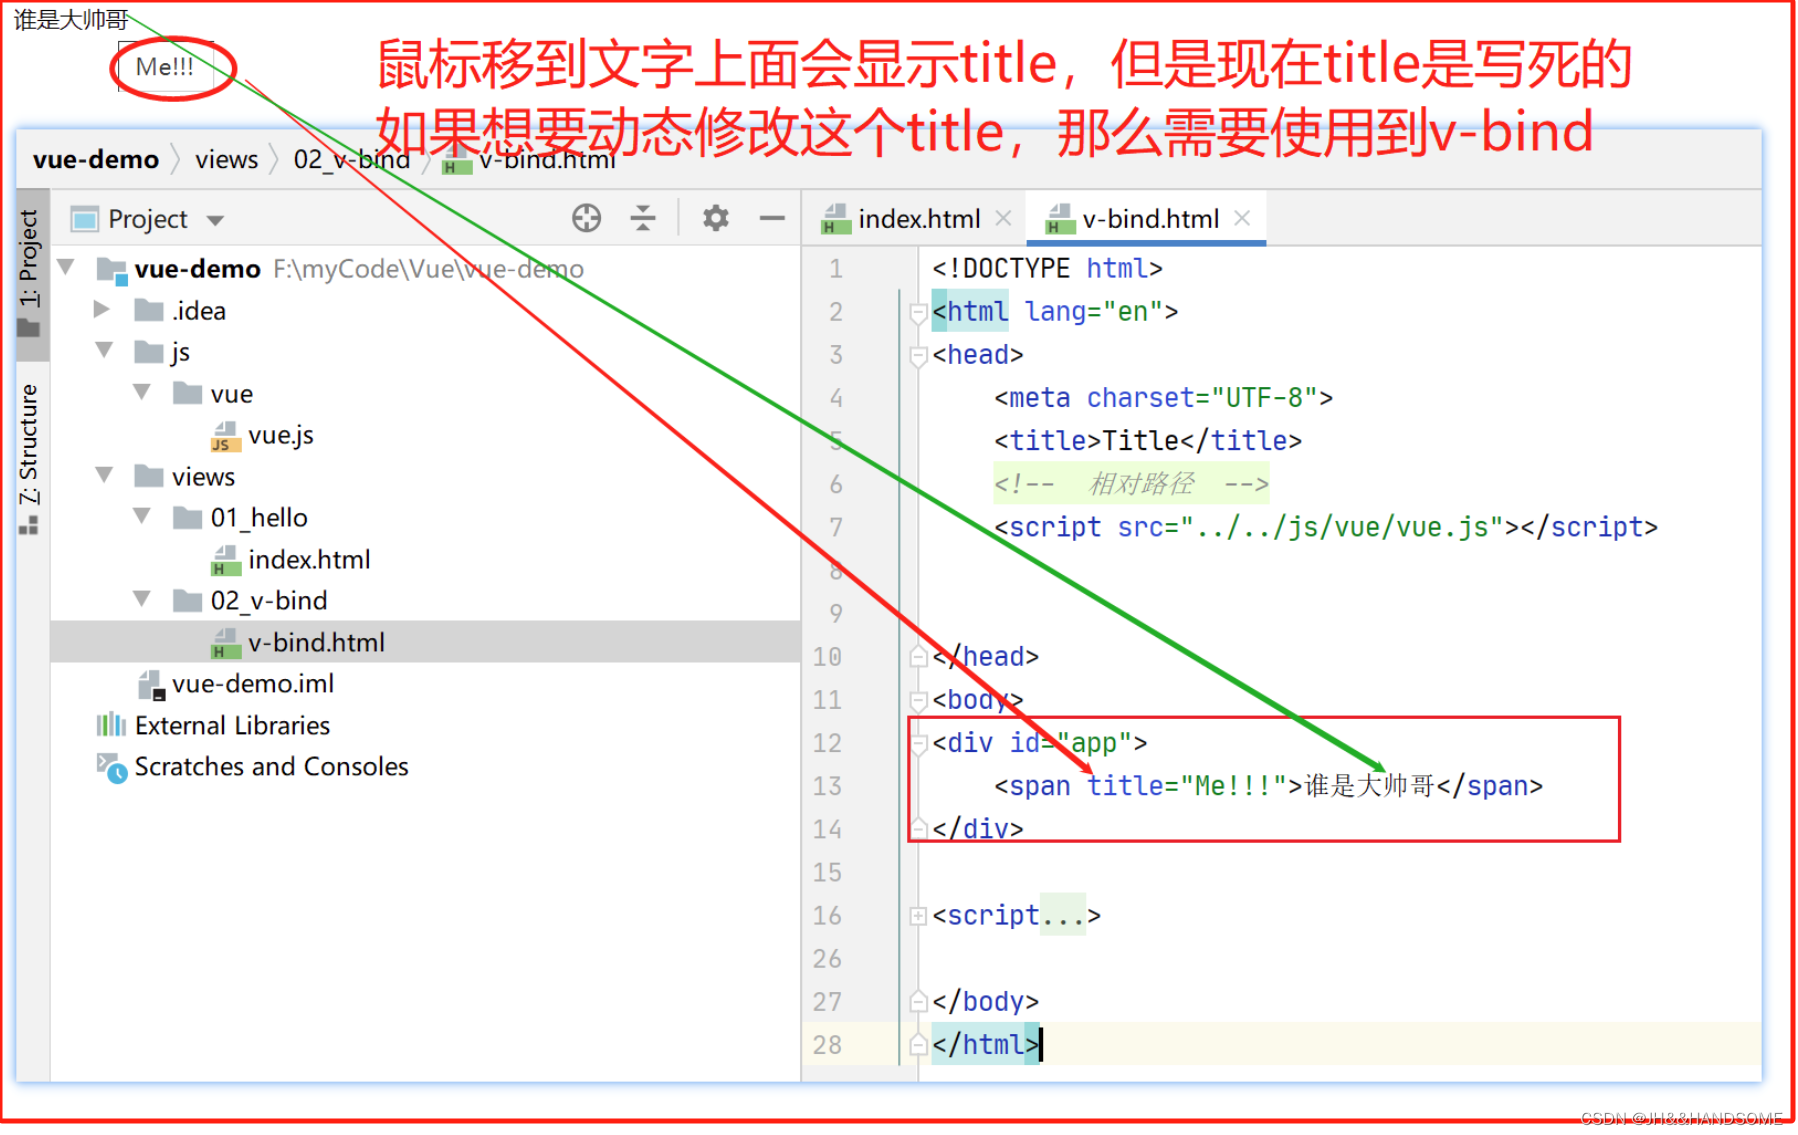Viewport: 1798px width, 1135px height.
Task: Expand the folded script block on line 16
Action: [x=916, y=915]
